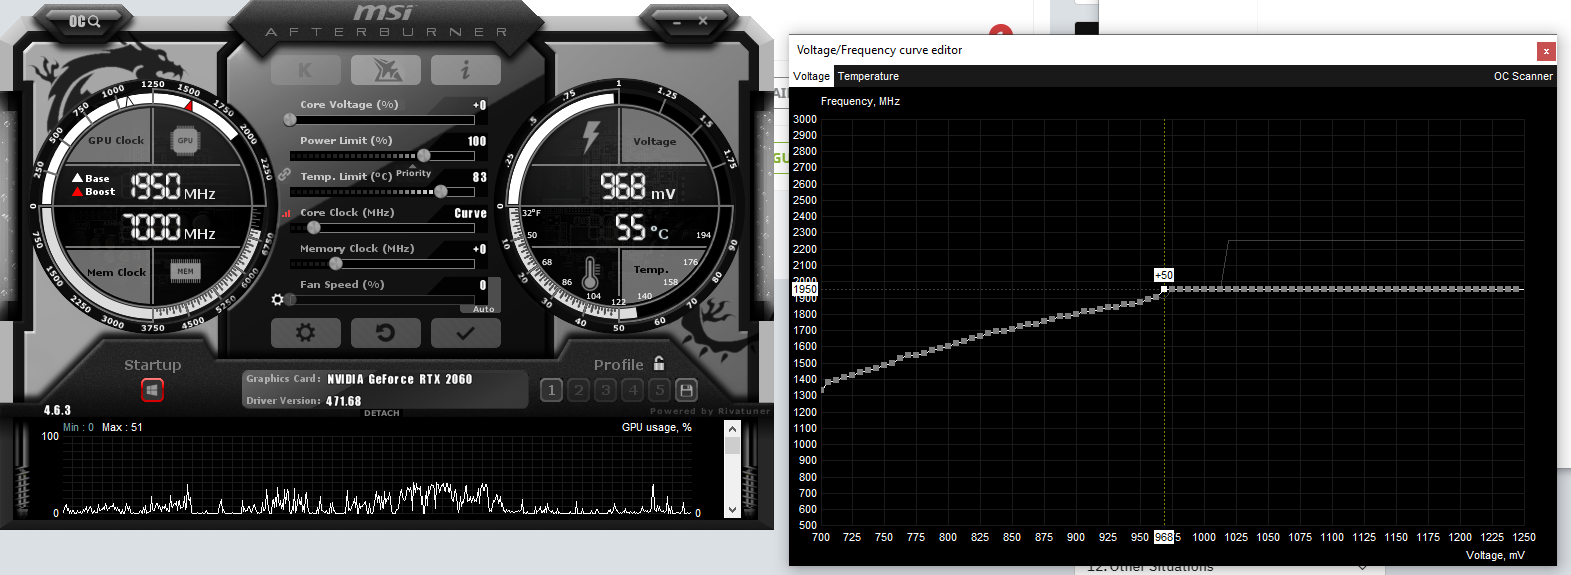
Task: Minimize the Afterburner window
Action: click(x=677, y=21)
